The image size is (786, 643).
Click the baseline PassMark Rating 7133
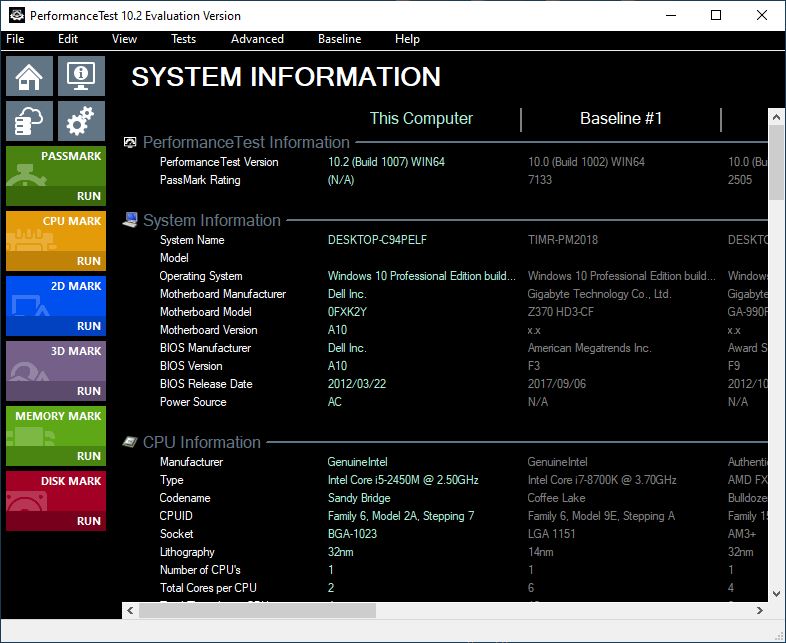(x=540, y=180)
